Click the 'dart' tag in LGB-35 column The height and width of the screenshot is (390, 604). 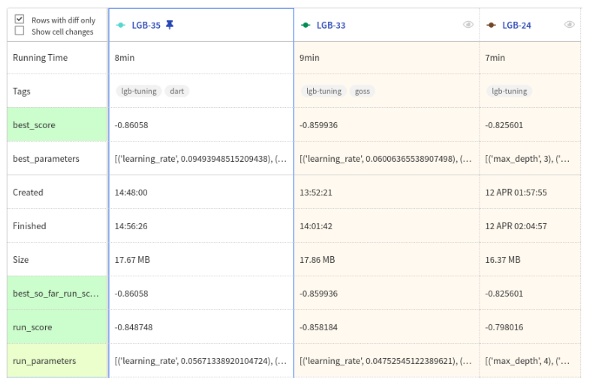[x=177, y=91]
